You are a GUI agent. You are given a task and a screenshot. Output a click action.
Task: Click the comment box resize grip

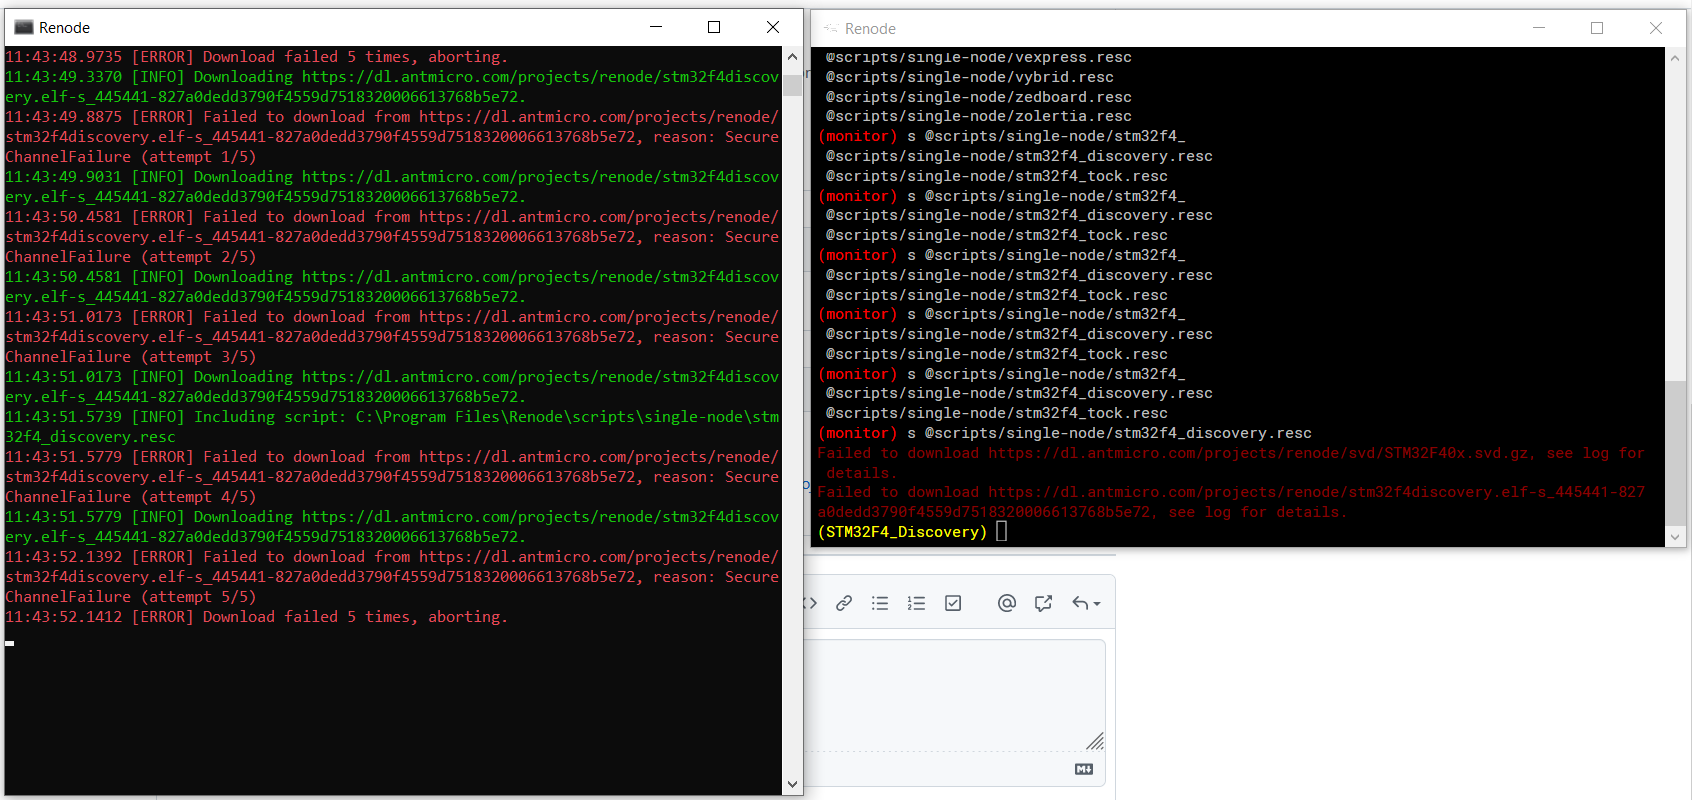(1095, 741)
